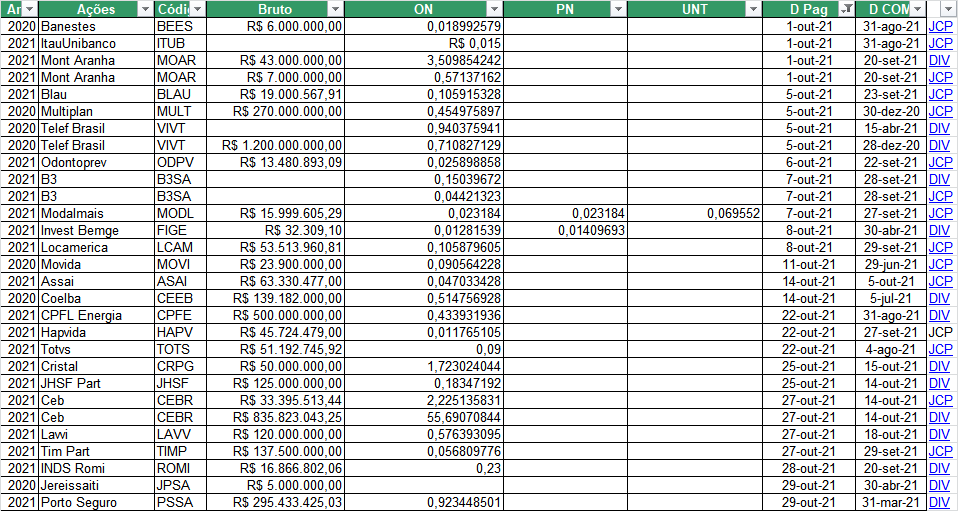Open the DIV link for INDS Romi
Viewport: 958px width, 511px height.
939,468
